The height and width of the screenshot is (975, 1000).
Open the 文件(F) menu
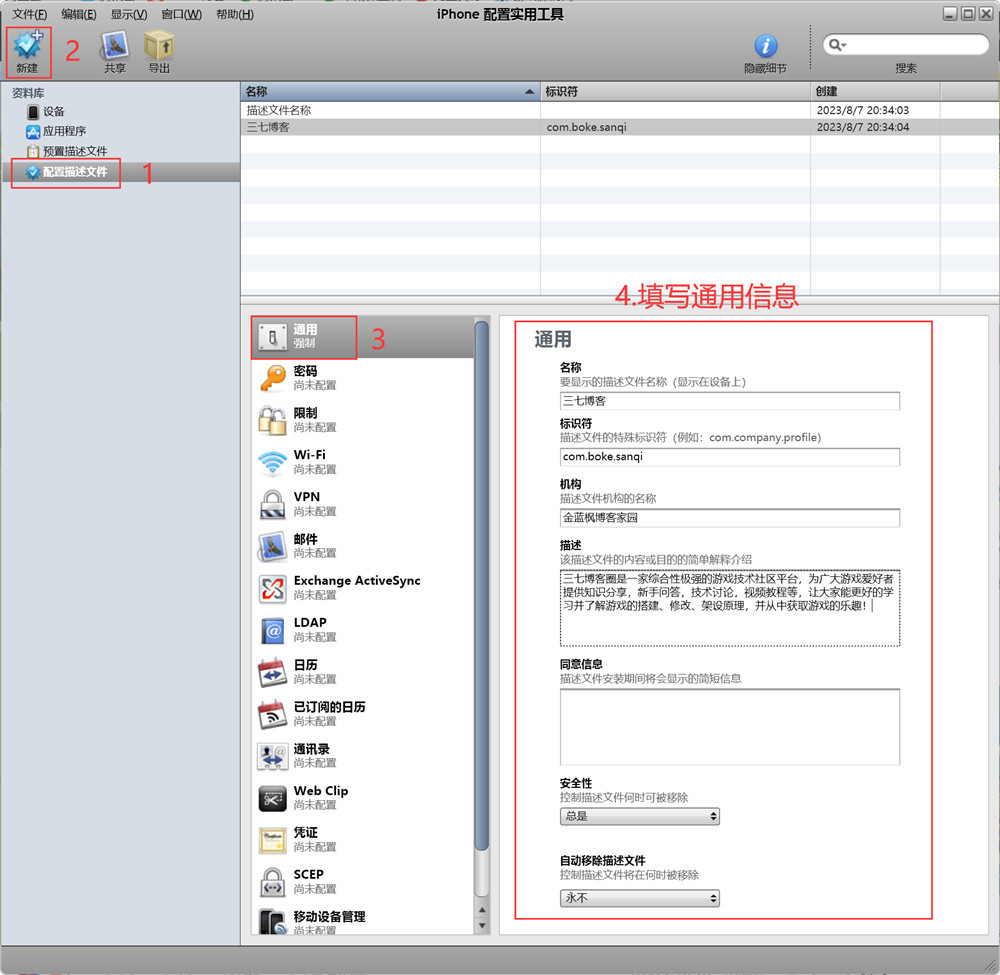coord(29,14)
